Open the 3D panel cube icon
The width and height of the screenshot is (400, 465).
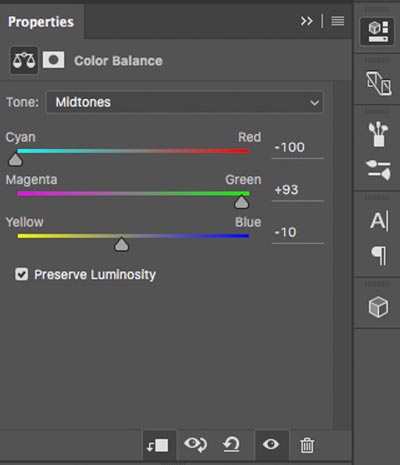[x=378, y=307]
